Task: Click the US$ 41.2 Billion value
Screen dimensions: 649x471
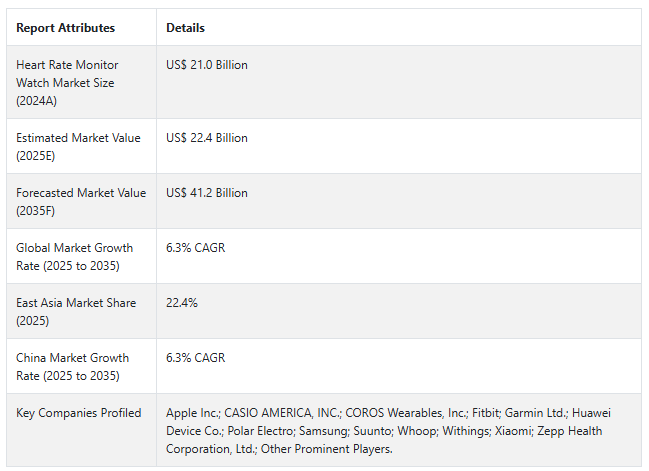Action: (x=207, y=193)
